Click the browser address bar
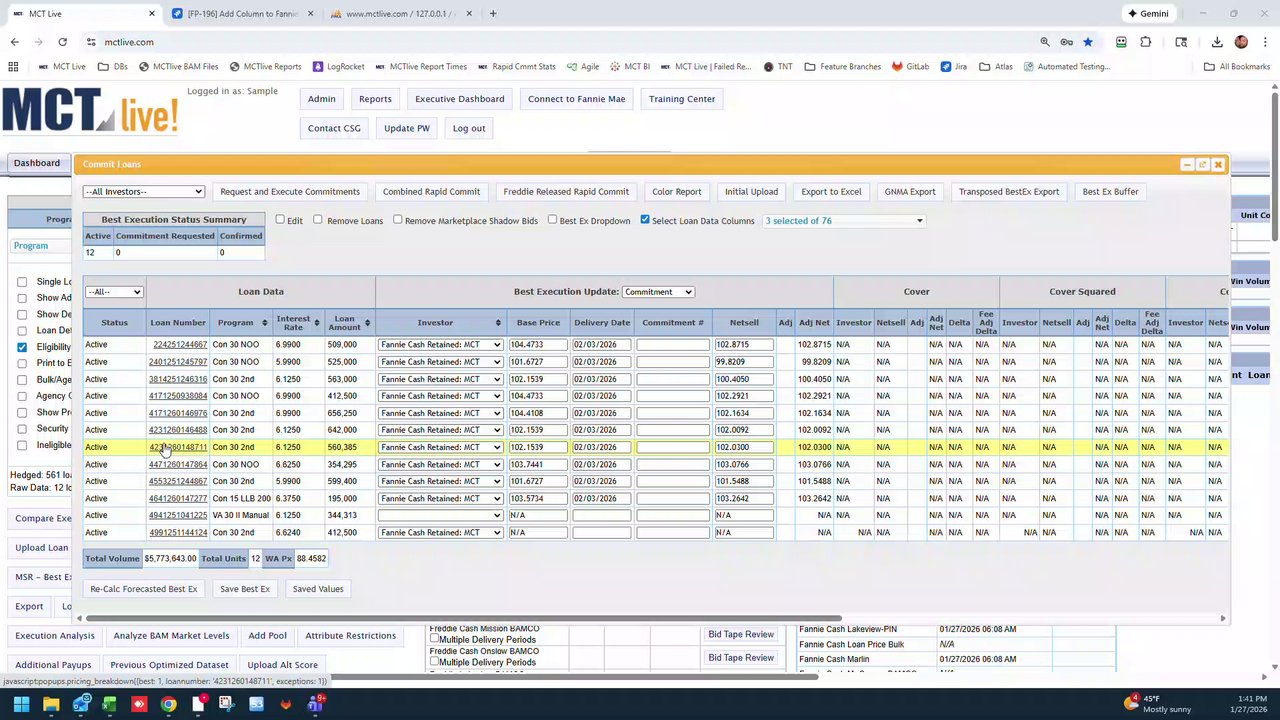1280x720 pixels. coord(560,42)
